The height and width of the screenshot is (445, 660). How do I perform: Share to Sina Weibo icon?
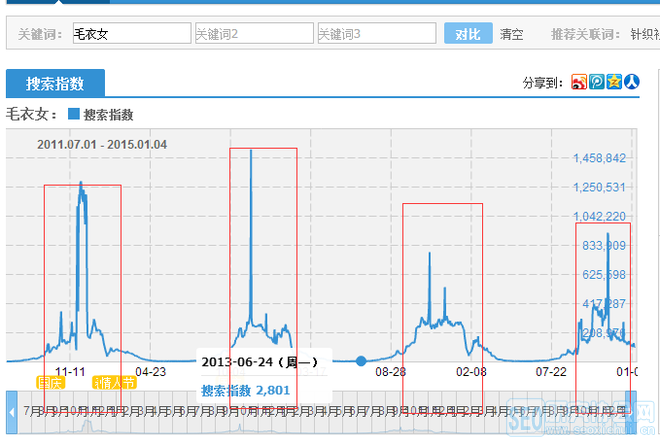579,82
